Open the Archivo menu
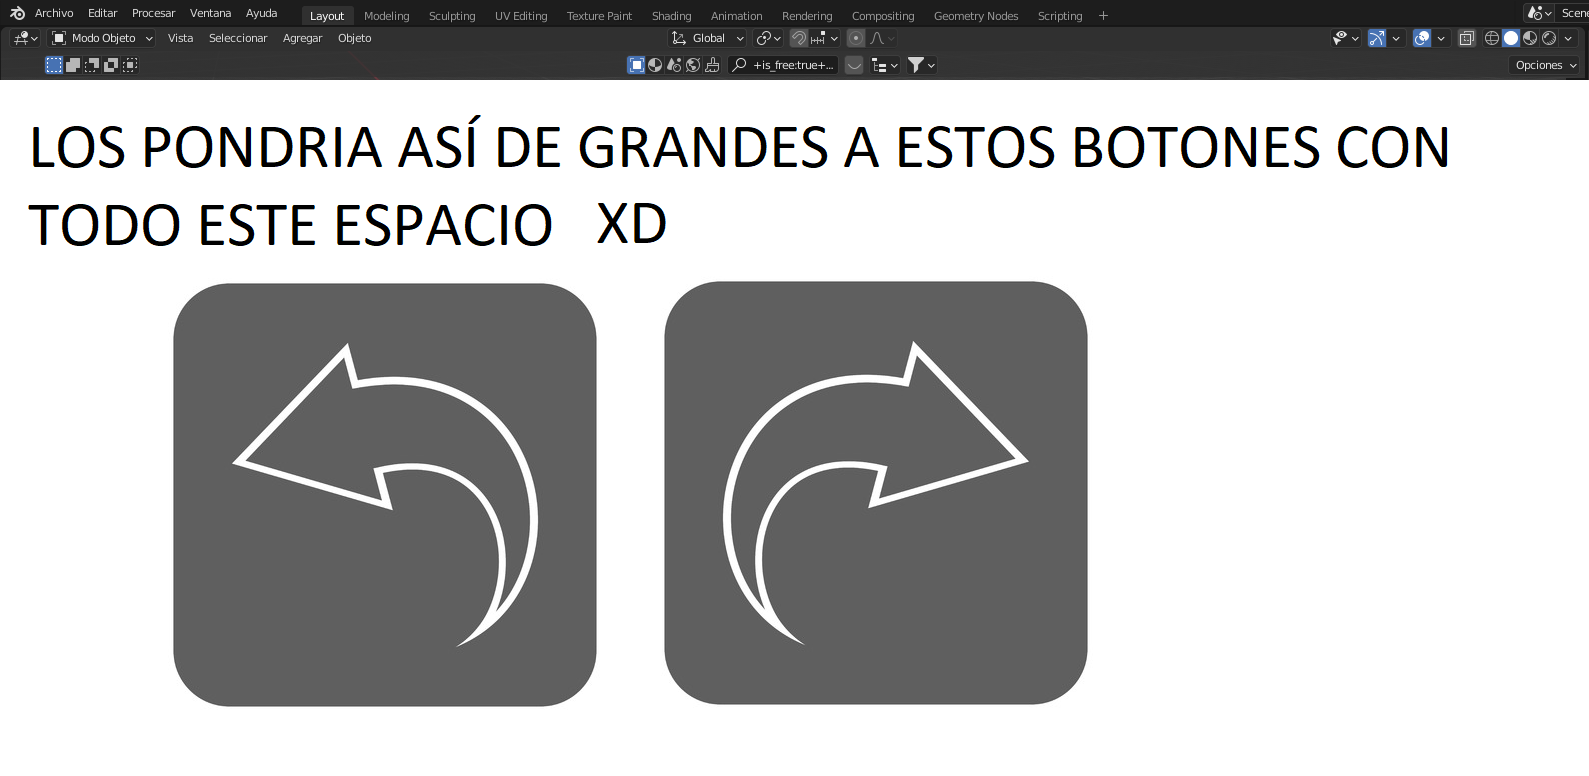 point(54,13)
